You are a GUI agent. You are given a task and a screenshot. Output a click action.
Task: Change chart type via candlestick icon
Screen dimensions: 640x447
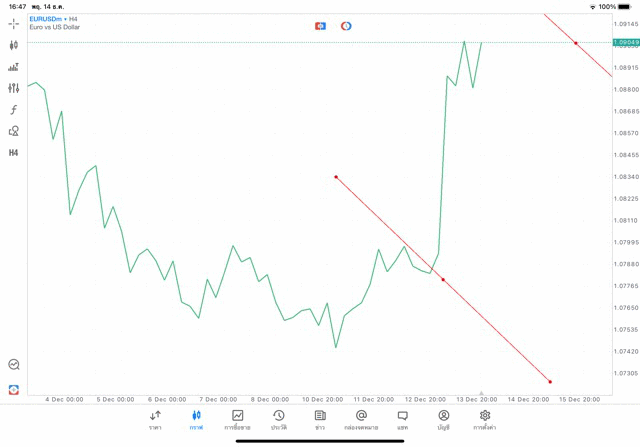[x=14, y=45]
